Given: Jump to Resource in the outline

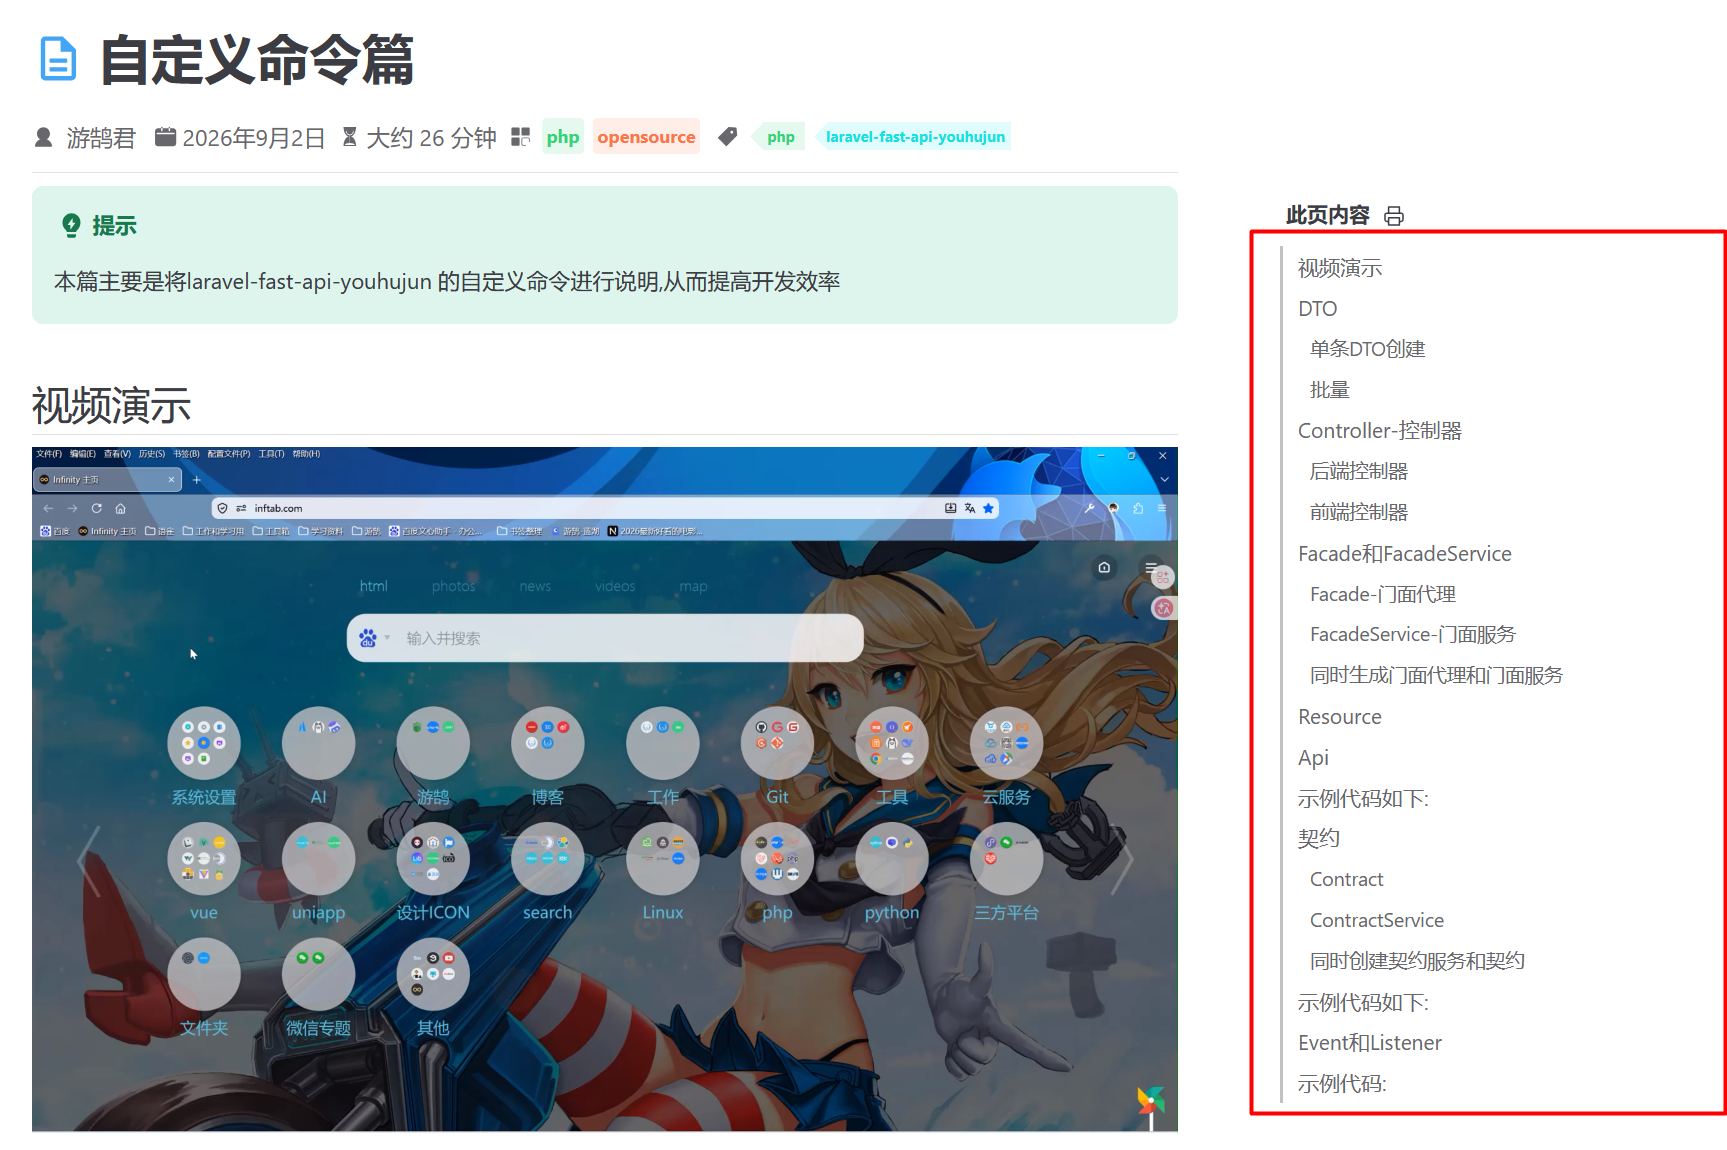Looking at the screenshot, I should (1339, 717).
